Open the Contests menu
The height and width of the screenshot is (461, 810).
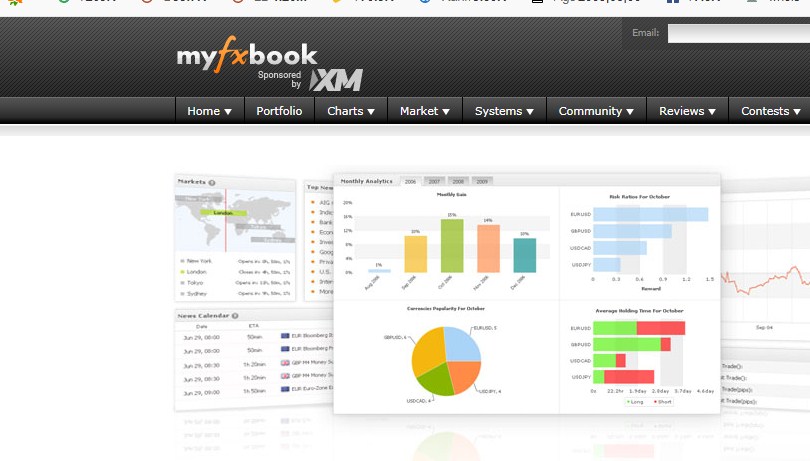[771, 111]
